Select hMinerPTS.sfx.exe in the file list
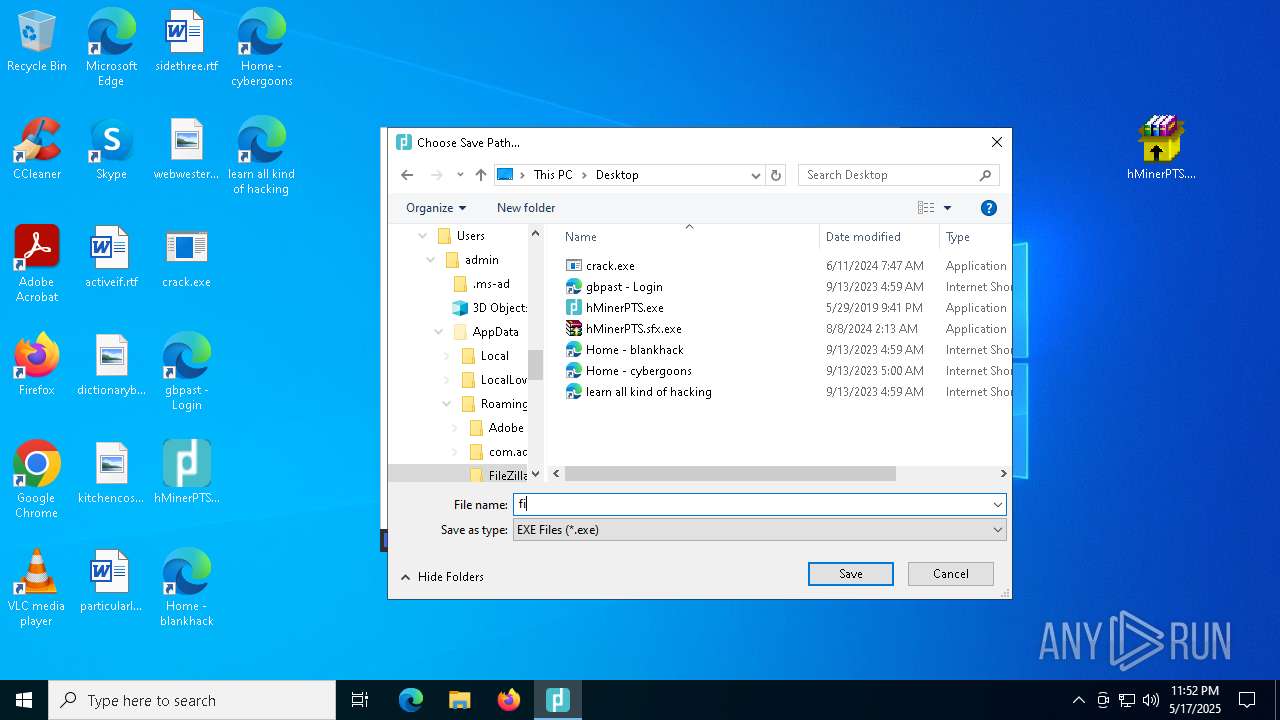The image size is (1280, 720). pyautogui.click(x=633, y=329)
